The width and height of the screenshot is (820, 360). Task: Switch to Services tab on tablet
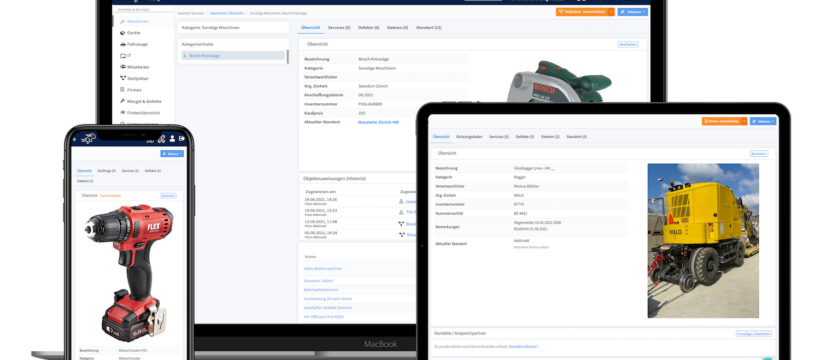499,137
